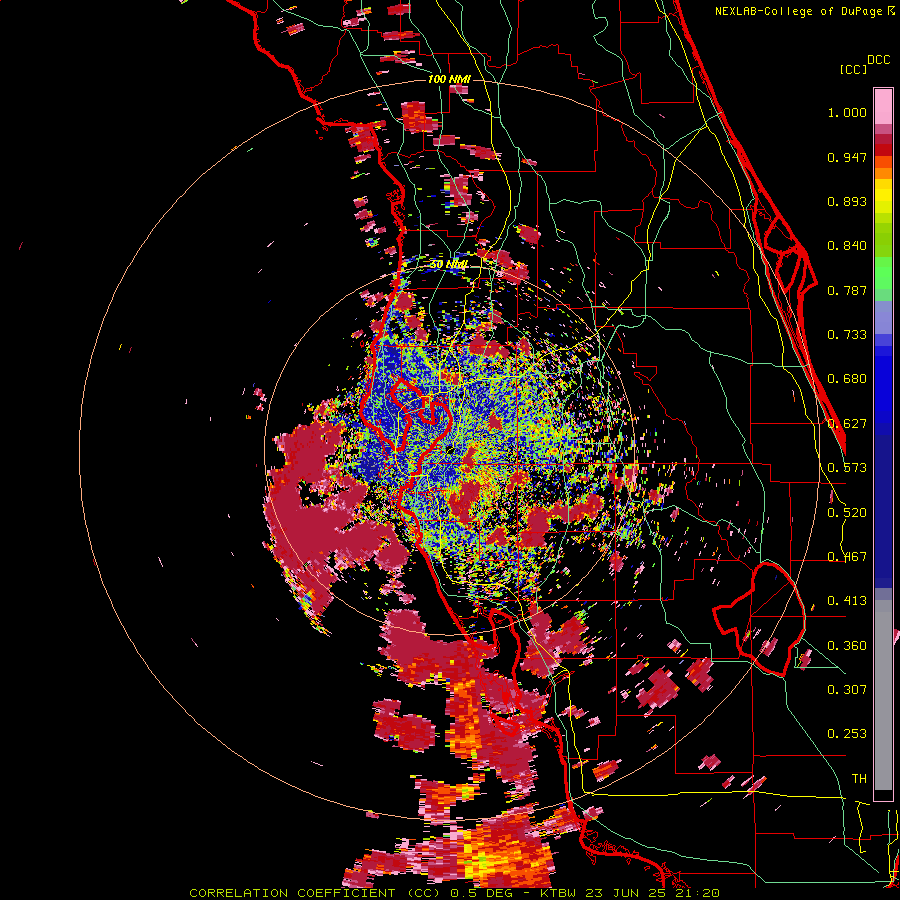900x900 pixels.
Task: Click the 0.733 legend value
Action: 847,335
